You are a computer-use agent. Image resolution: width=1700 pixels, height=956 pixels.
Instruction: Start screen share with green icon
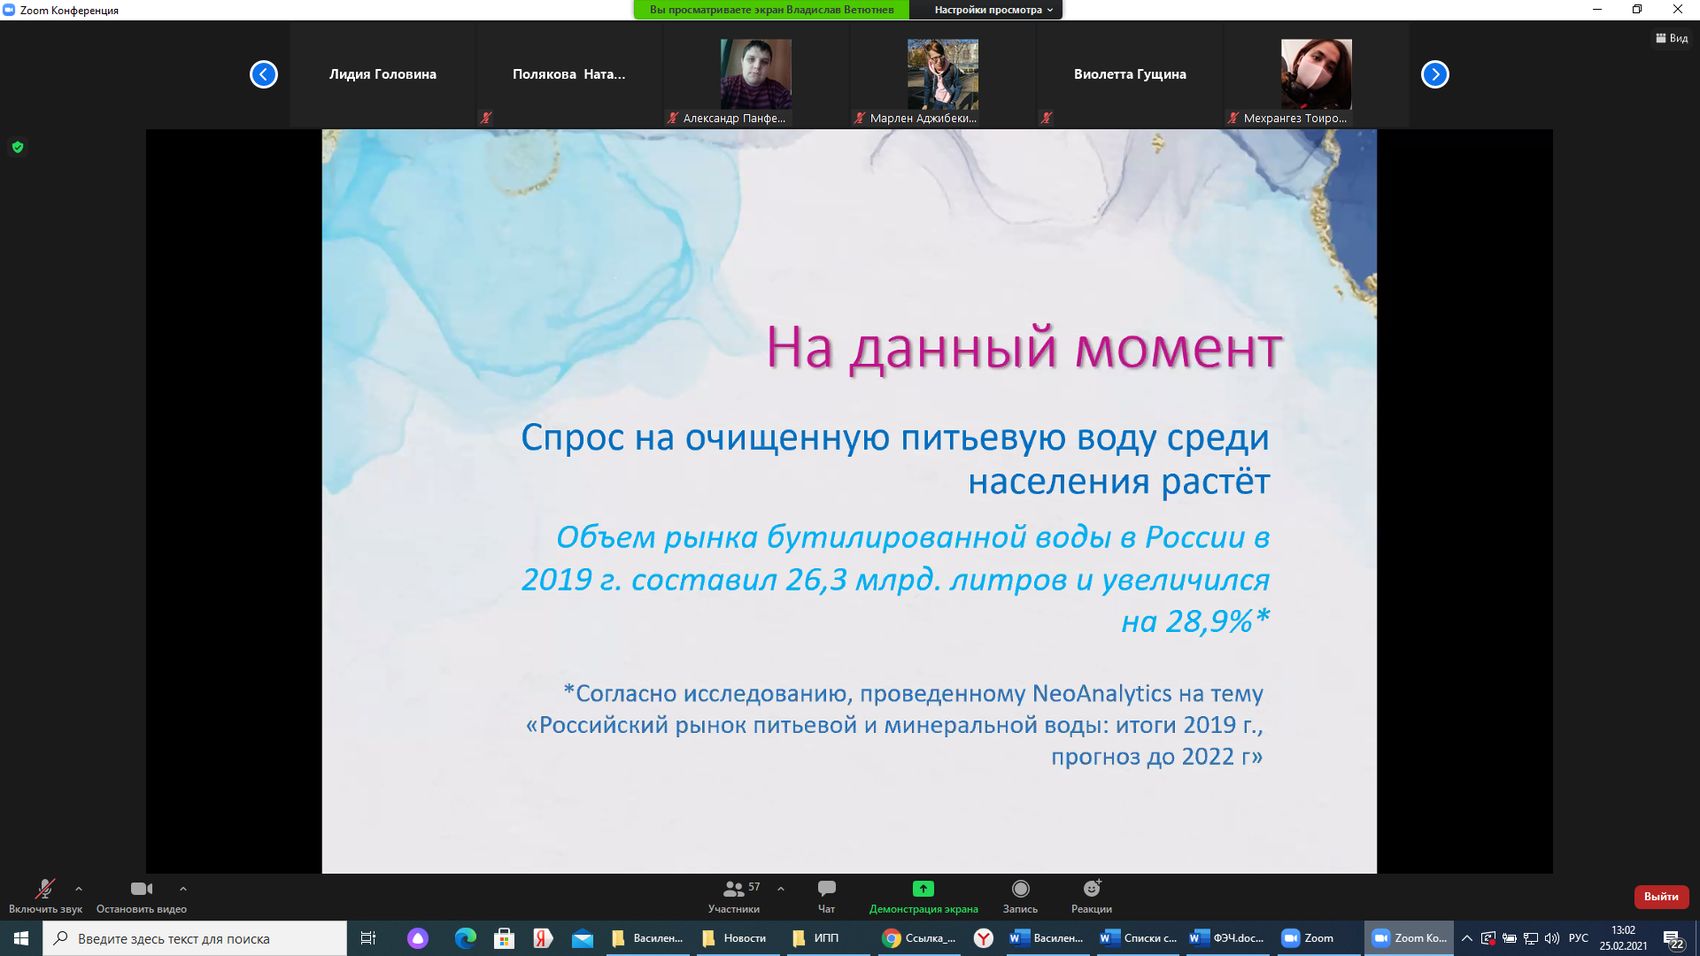pos(922,889)
